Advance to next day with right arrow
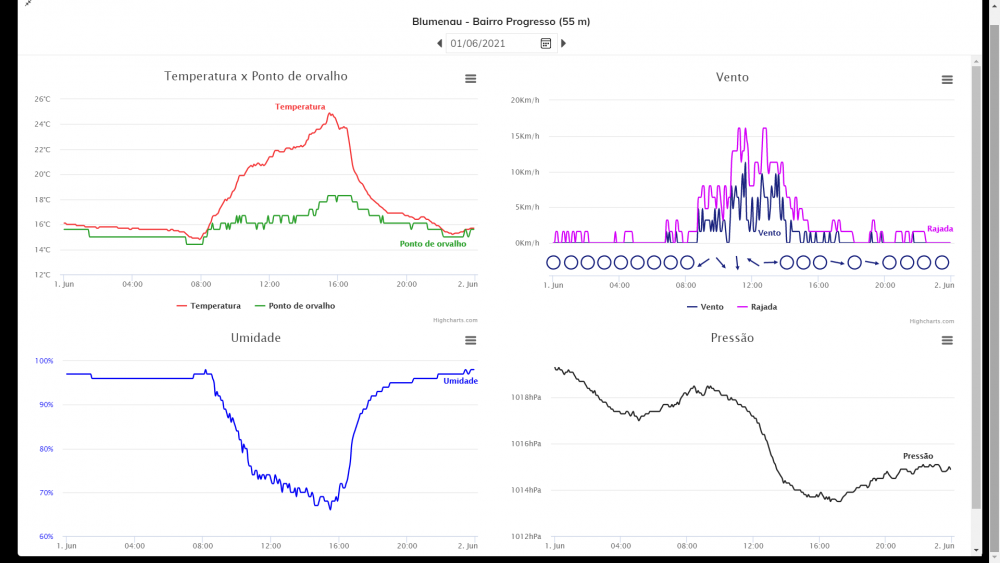The width and height of the screenshot is (1000, 563). click(x=563, y=43)
